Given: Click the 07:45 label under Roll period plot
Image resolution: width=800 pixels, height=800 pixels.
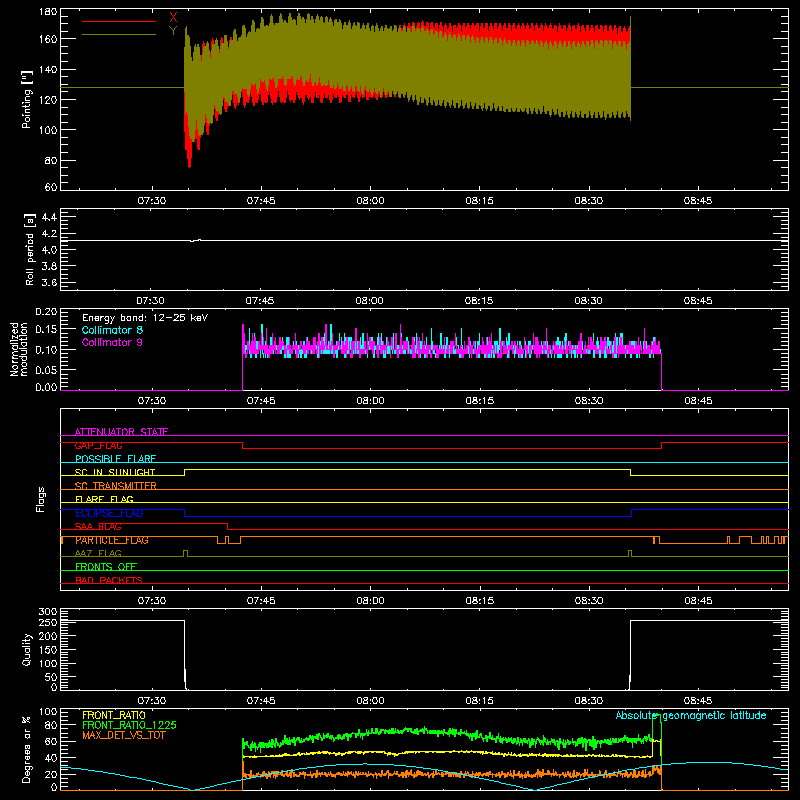Looking at the screenshot, I should [x=260, y=301].
